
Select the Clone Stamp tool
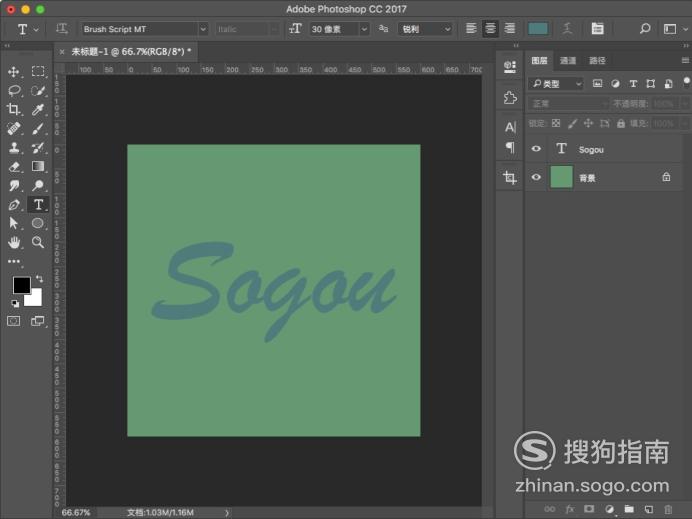(x=14, y=147)
